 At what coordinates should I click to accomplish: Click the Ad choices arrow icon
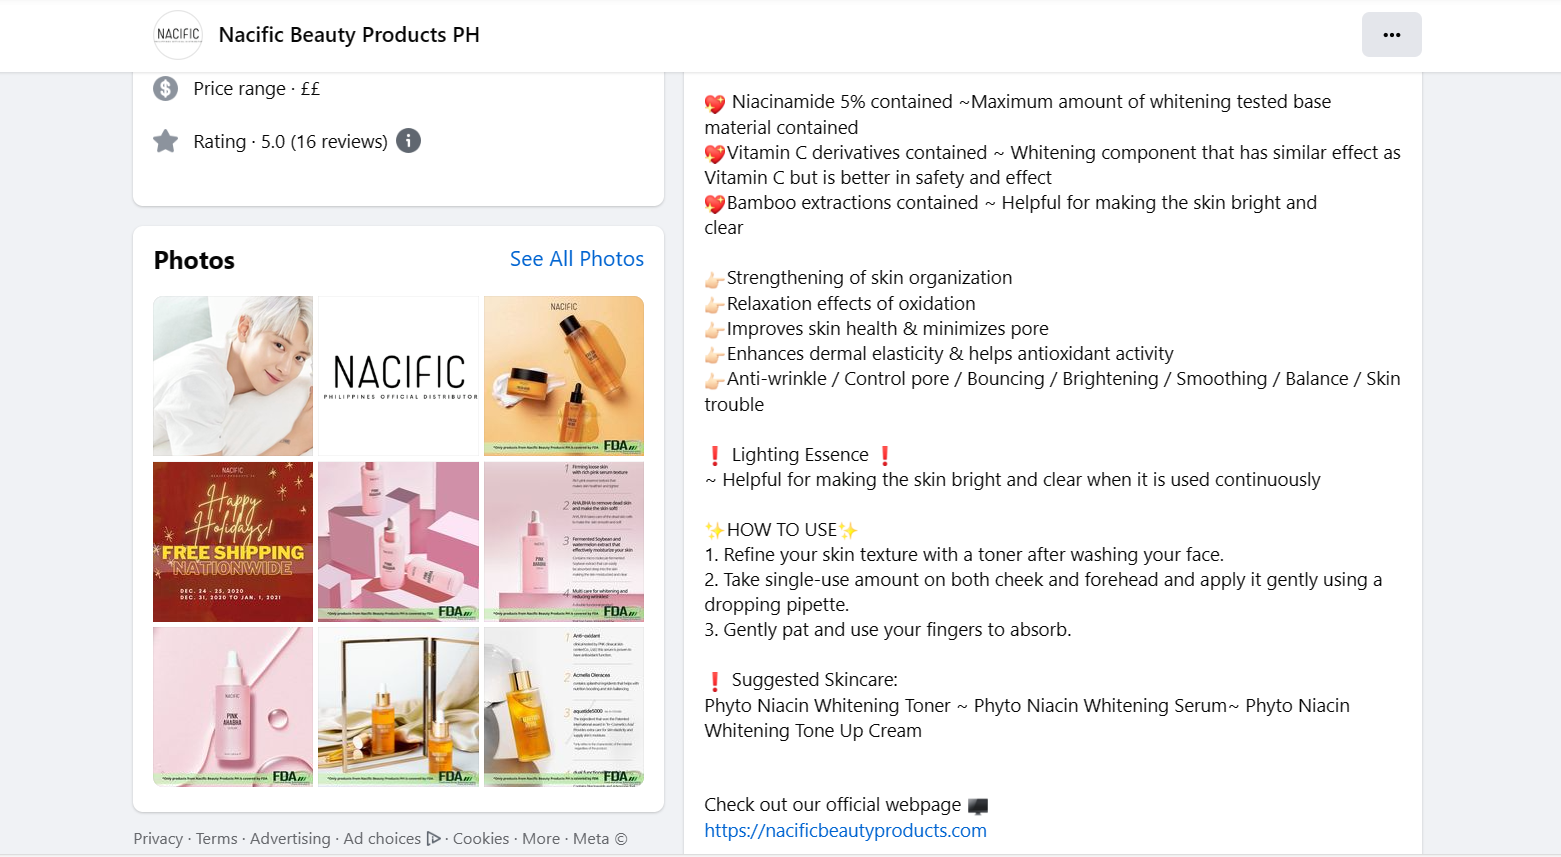pyautogui.click(x=434, y=839)
